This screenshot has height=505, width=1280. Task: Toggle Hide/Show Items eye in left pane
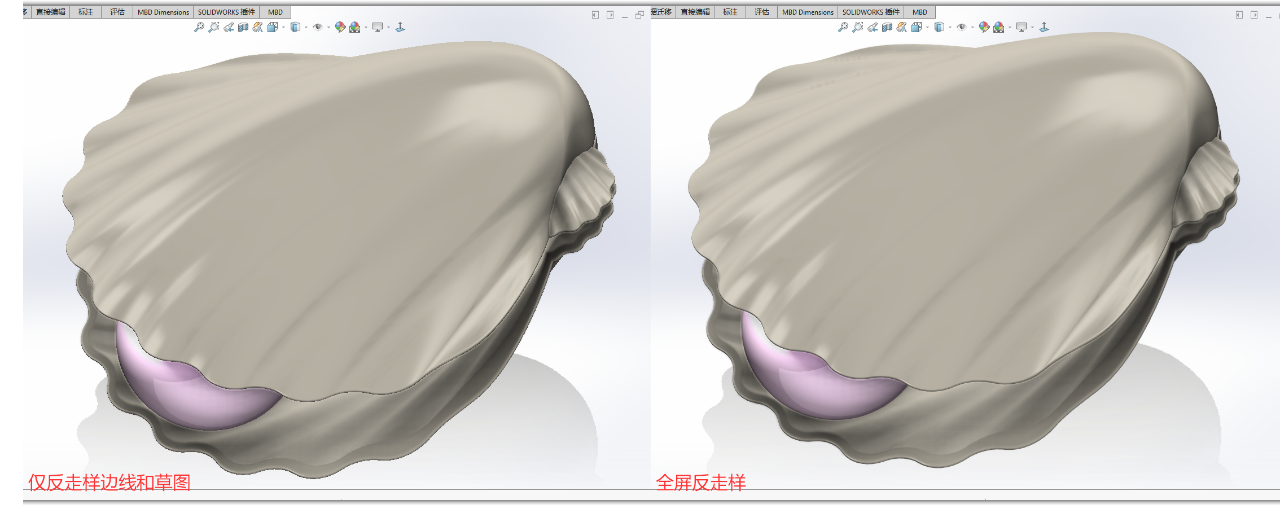[317, 27]
